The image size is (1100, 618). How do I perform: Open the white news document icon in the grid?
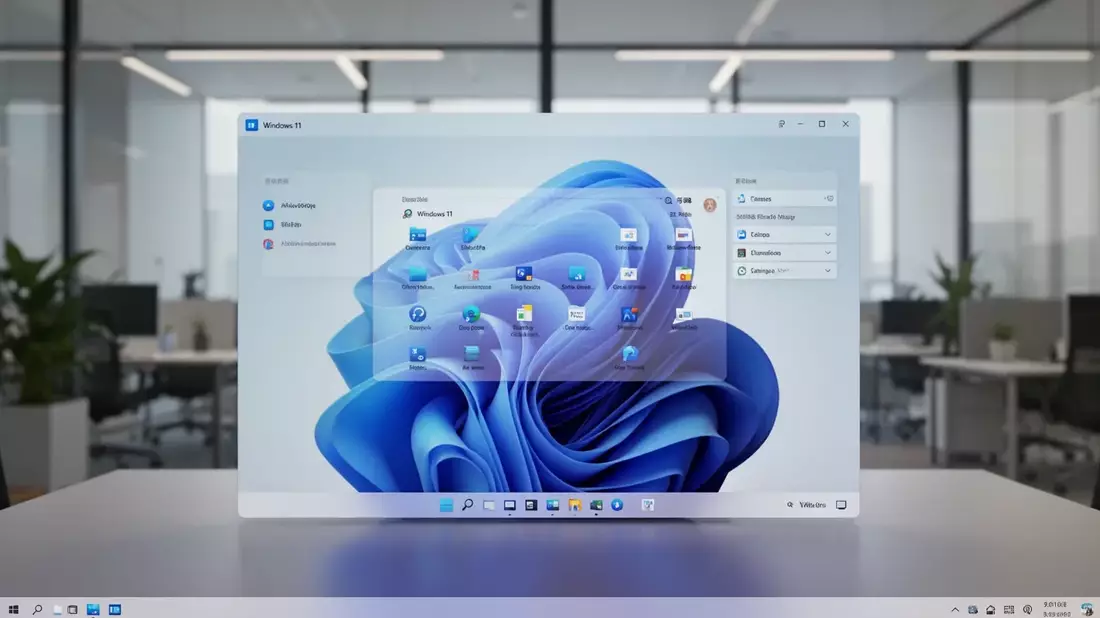(x=577, y=314)
